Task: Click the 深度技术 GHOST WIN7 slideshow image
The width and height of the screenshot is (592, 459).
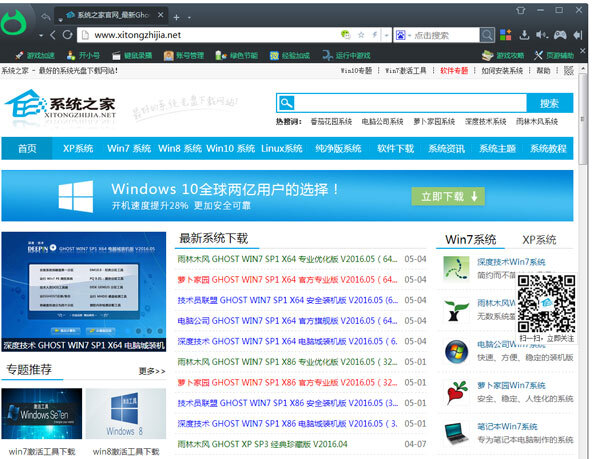Action: [x=83, y=291]
